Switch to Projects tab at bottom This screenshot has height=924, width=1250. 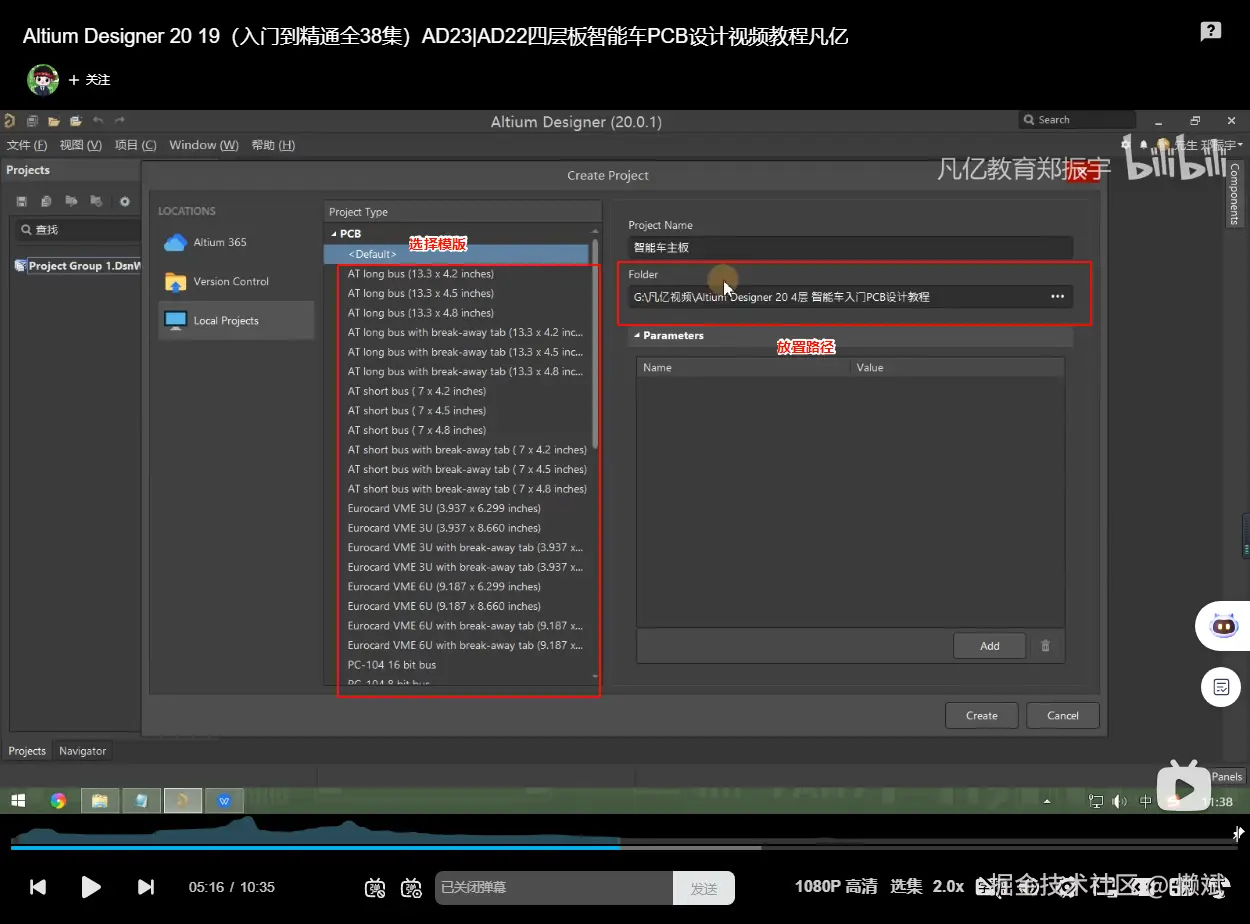(x=27, y=751)
